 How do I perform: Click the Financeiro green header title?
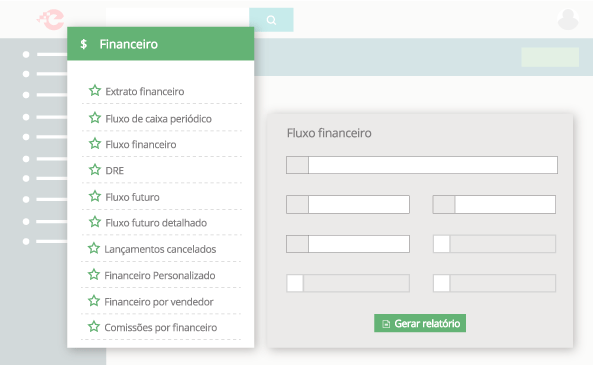pyautogui.click(x=129, y=44)
